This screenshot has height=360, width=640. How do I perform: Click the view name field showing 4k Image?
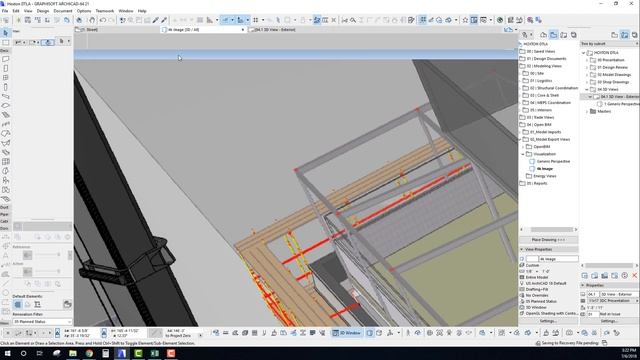pyautogui.click(x=558, y=259)
